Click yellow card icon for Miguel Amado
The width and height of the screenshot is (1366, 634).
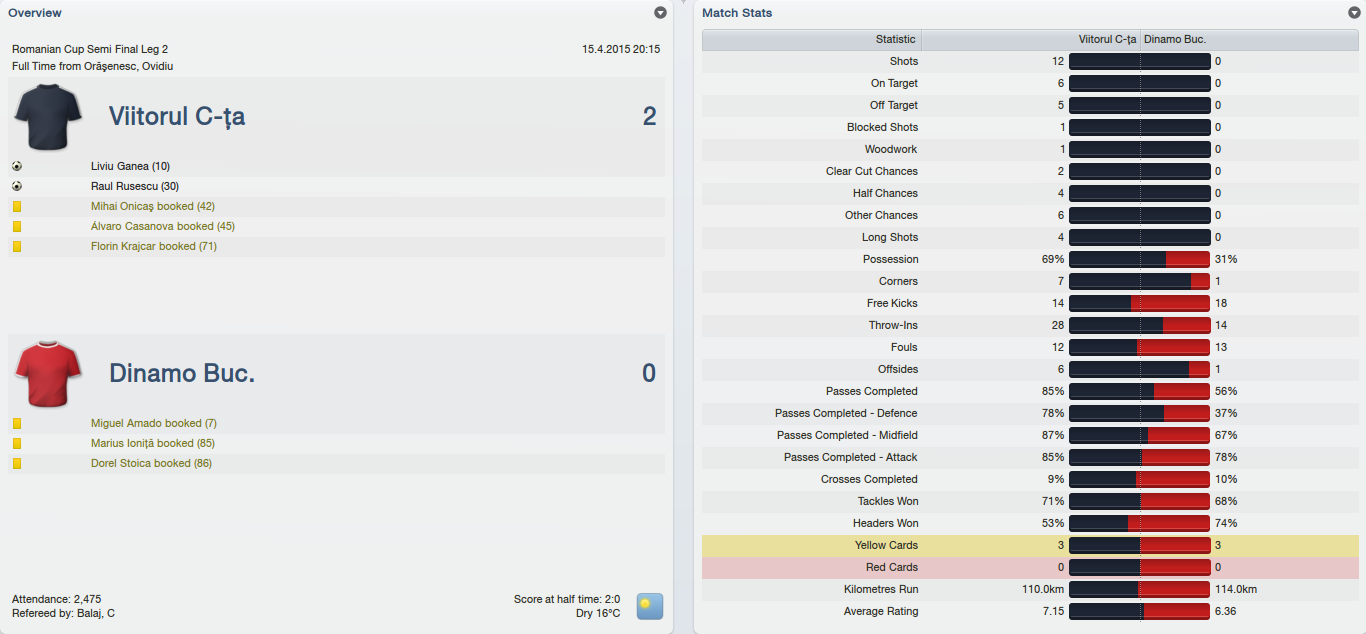pyautogui.click(x=17, y=423)
